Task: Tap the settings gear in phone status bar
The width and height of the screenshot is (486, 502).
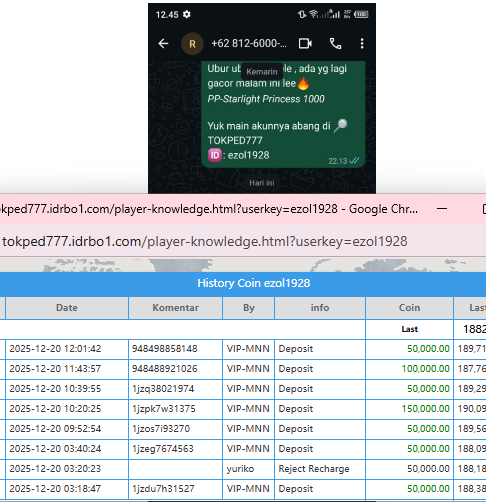Action: pos(187,14)
